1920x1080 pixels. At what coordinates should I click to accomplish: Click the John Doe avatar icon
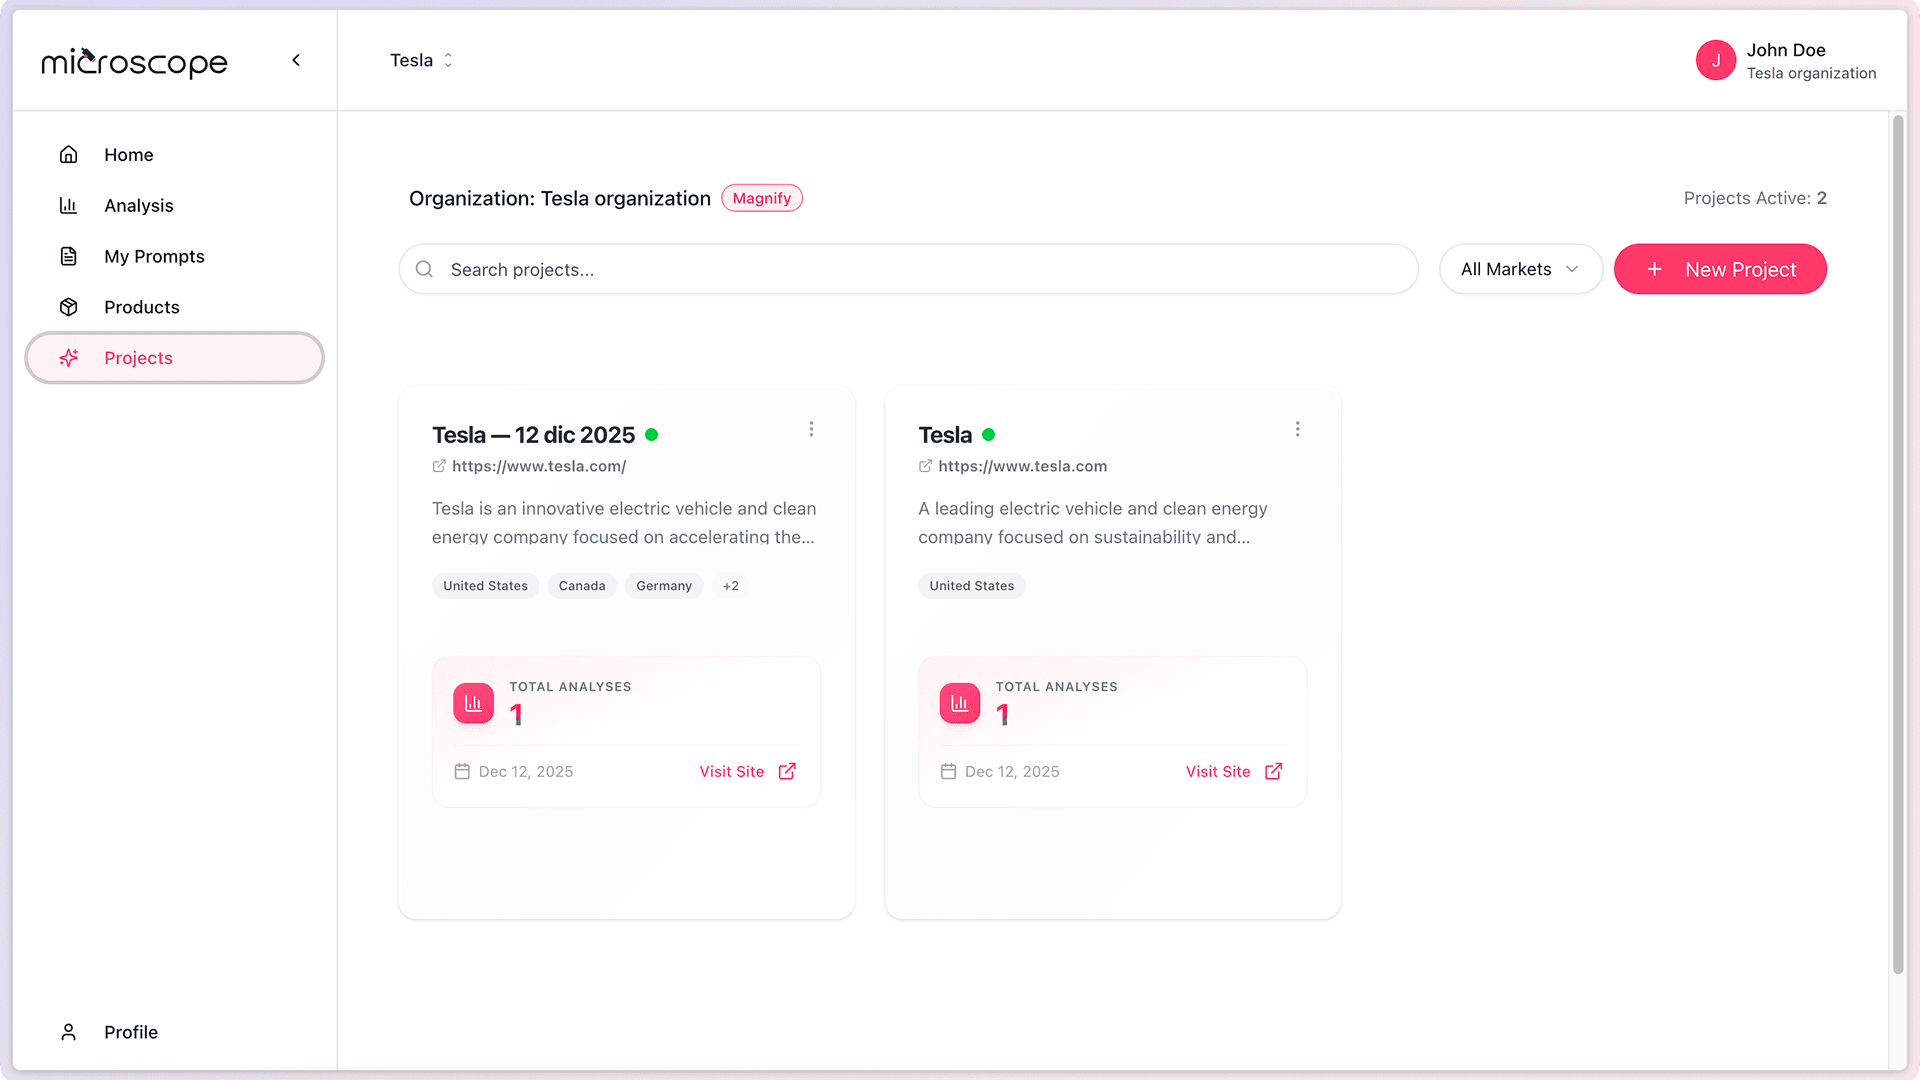pyautogui.click(x=1715, y=60)
